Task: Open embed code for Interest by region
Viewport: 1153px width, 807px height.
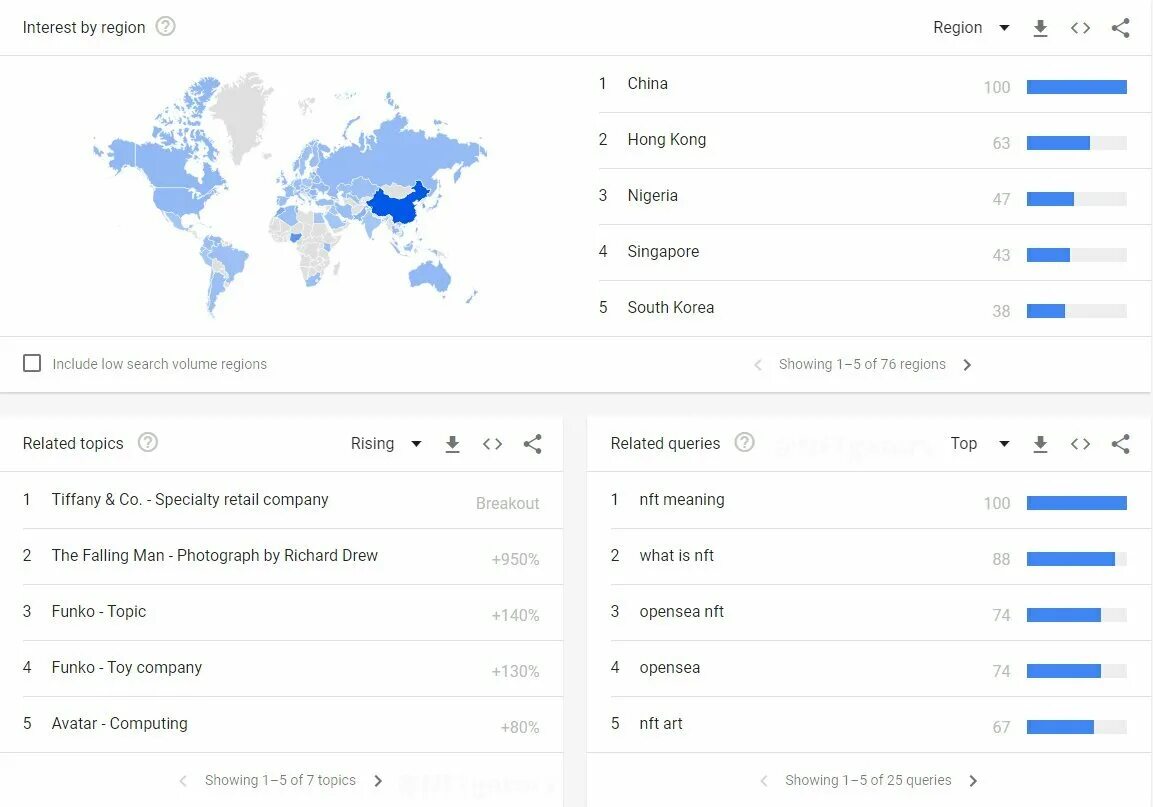Action: [x=1080, y=28]
